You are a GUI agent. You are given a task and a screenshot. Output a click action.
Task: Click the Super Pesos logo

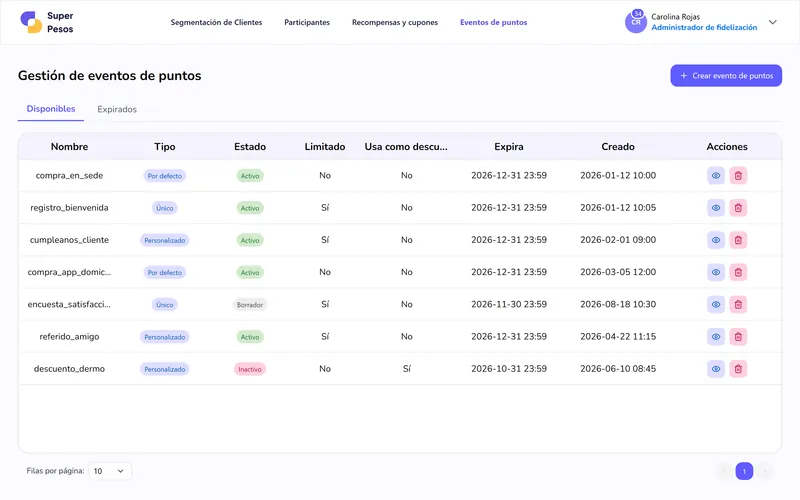pos(46,22)
